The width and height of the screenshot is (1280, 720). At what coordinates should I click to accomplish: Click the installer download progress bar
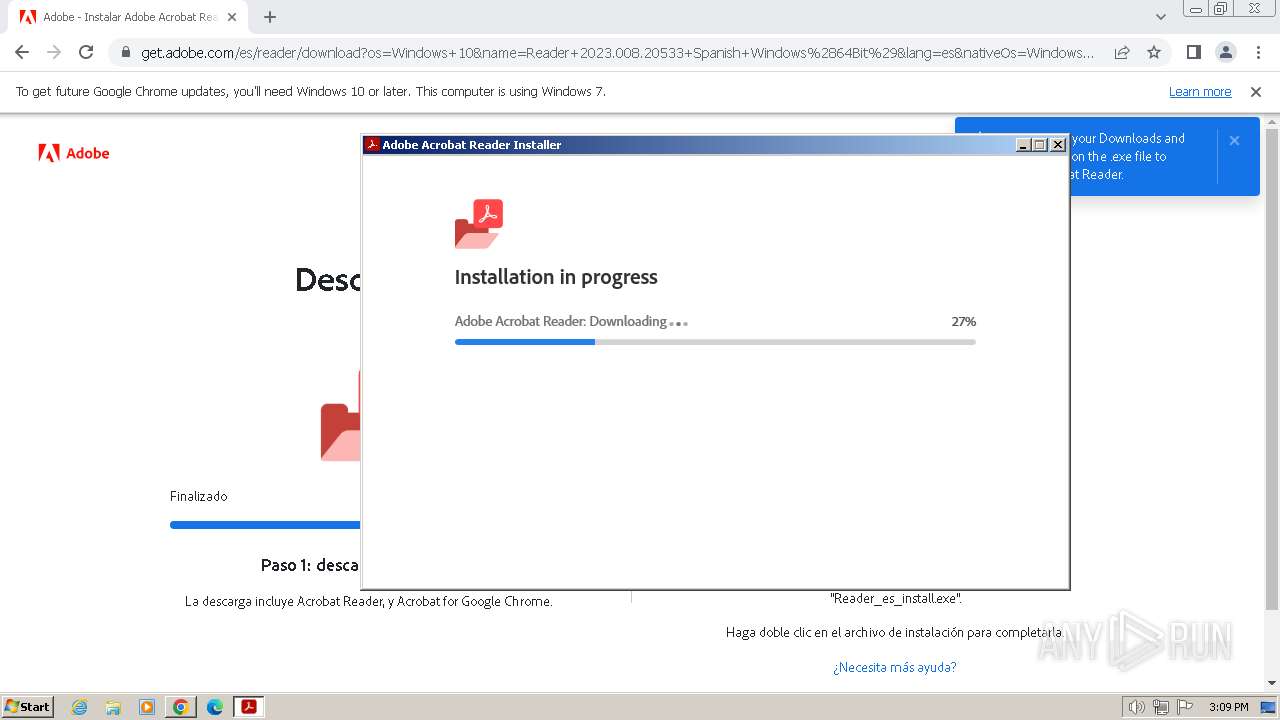pyautogui.click(x=715, y=342)
